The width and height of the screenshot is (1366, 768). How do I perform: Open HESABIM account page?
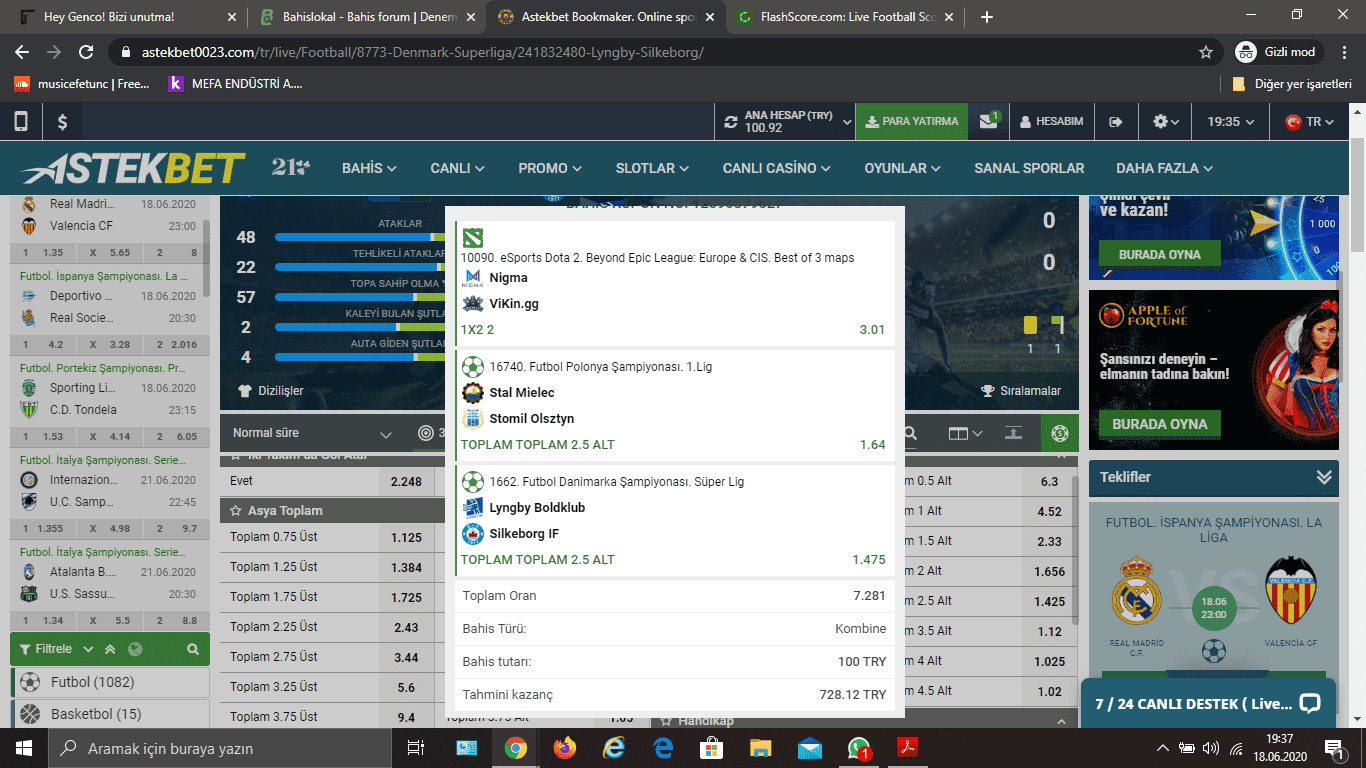pos(1051,122)
